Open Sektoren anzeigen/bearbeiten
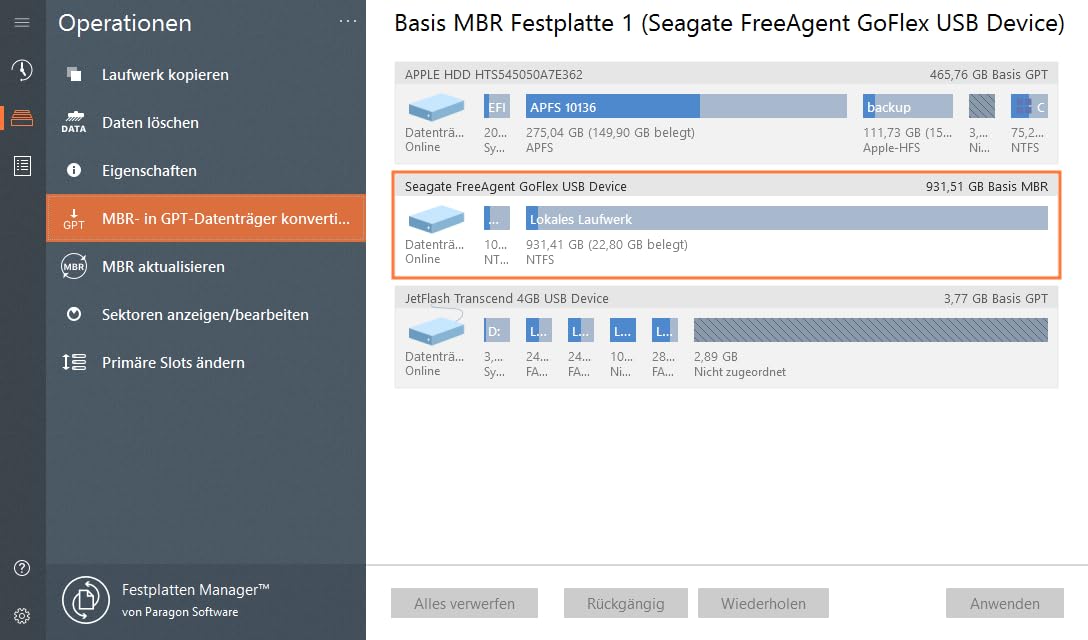The image size is (1088, 640). tap(206, 314)
